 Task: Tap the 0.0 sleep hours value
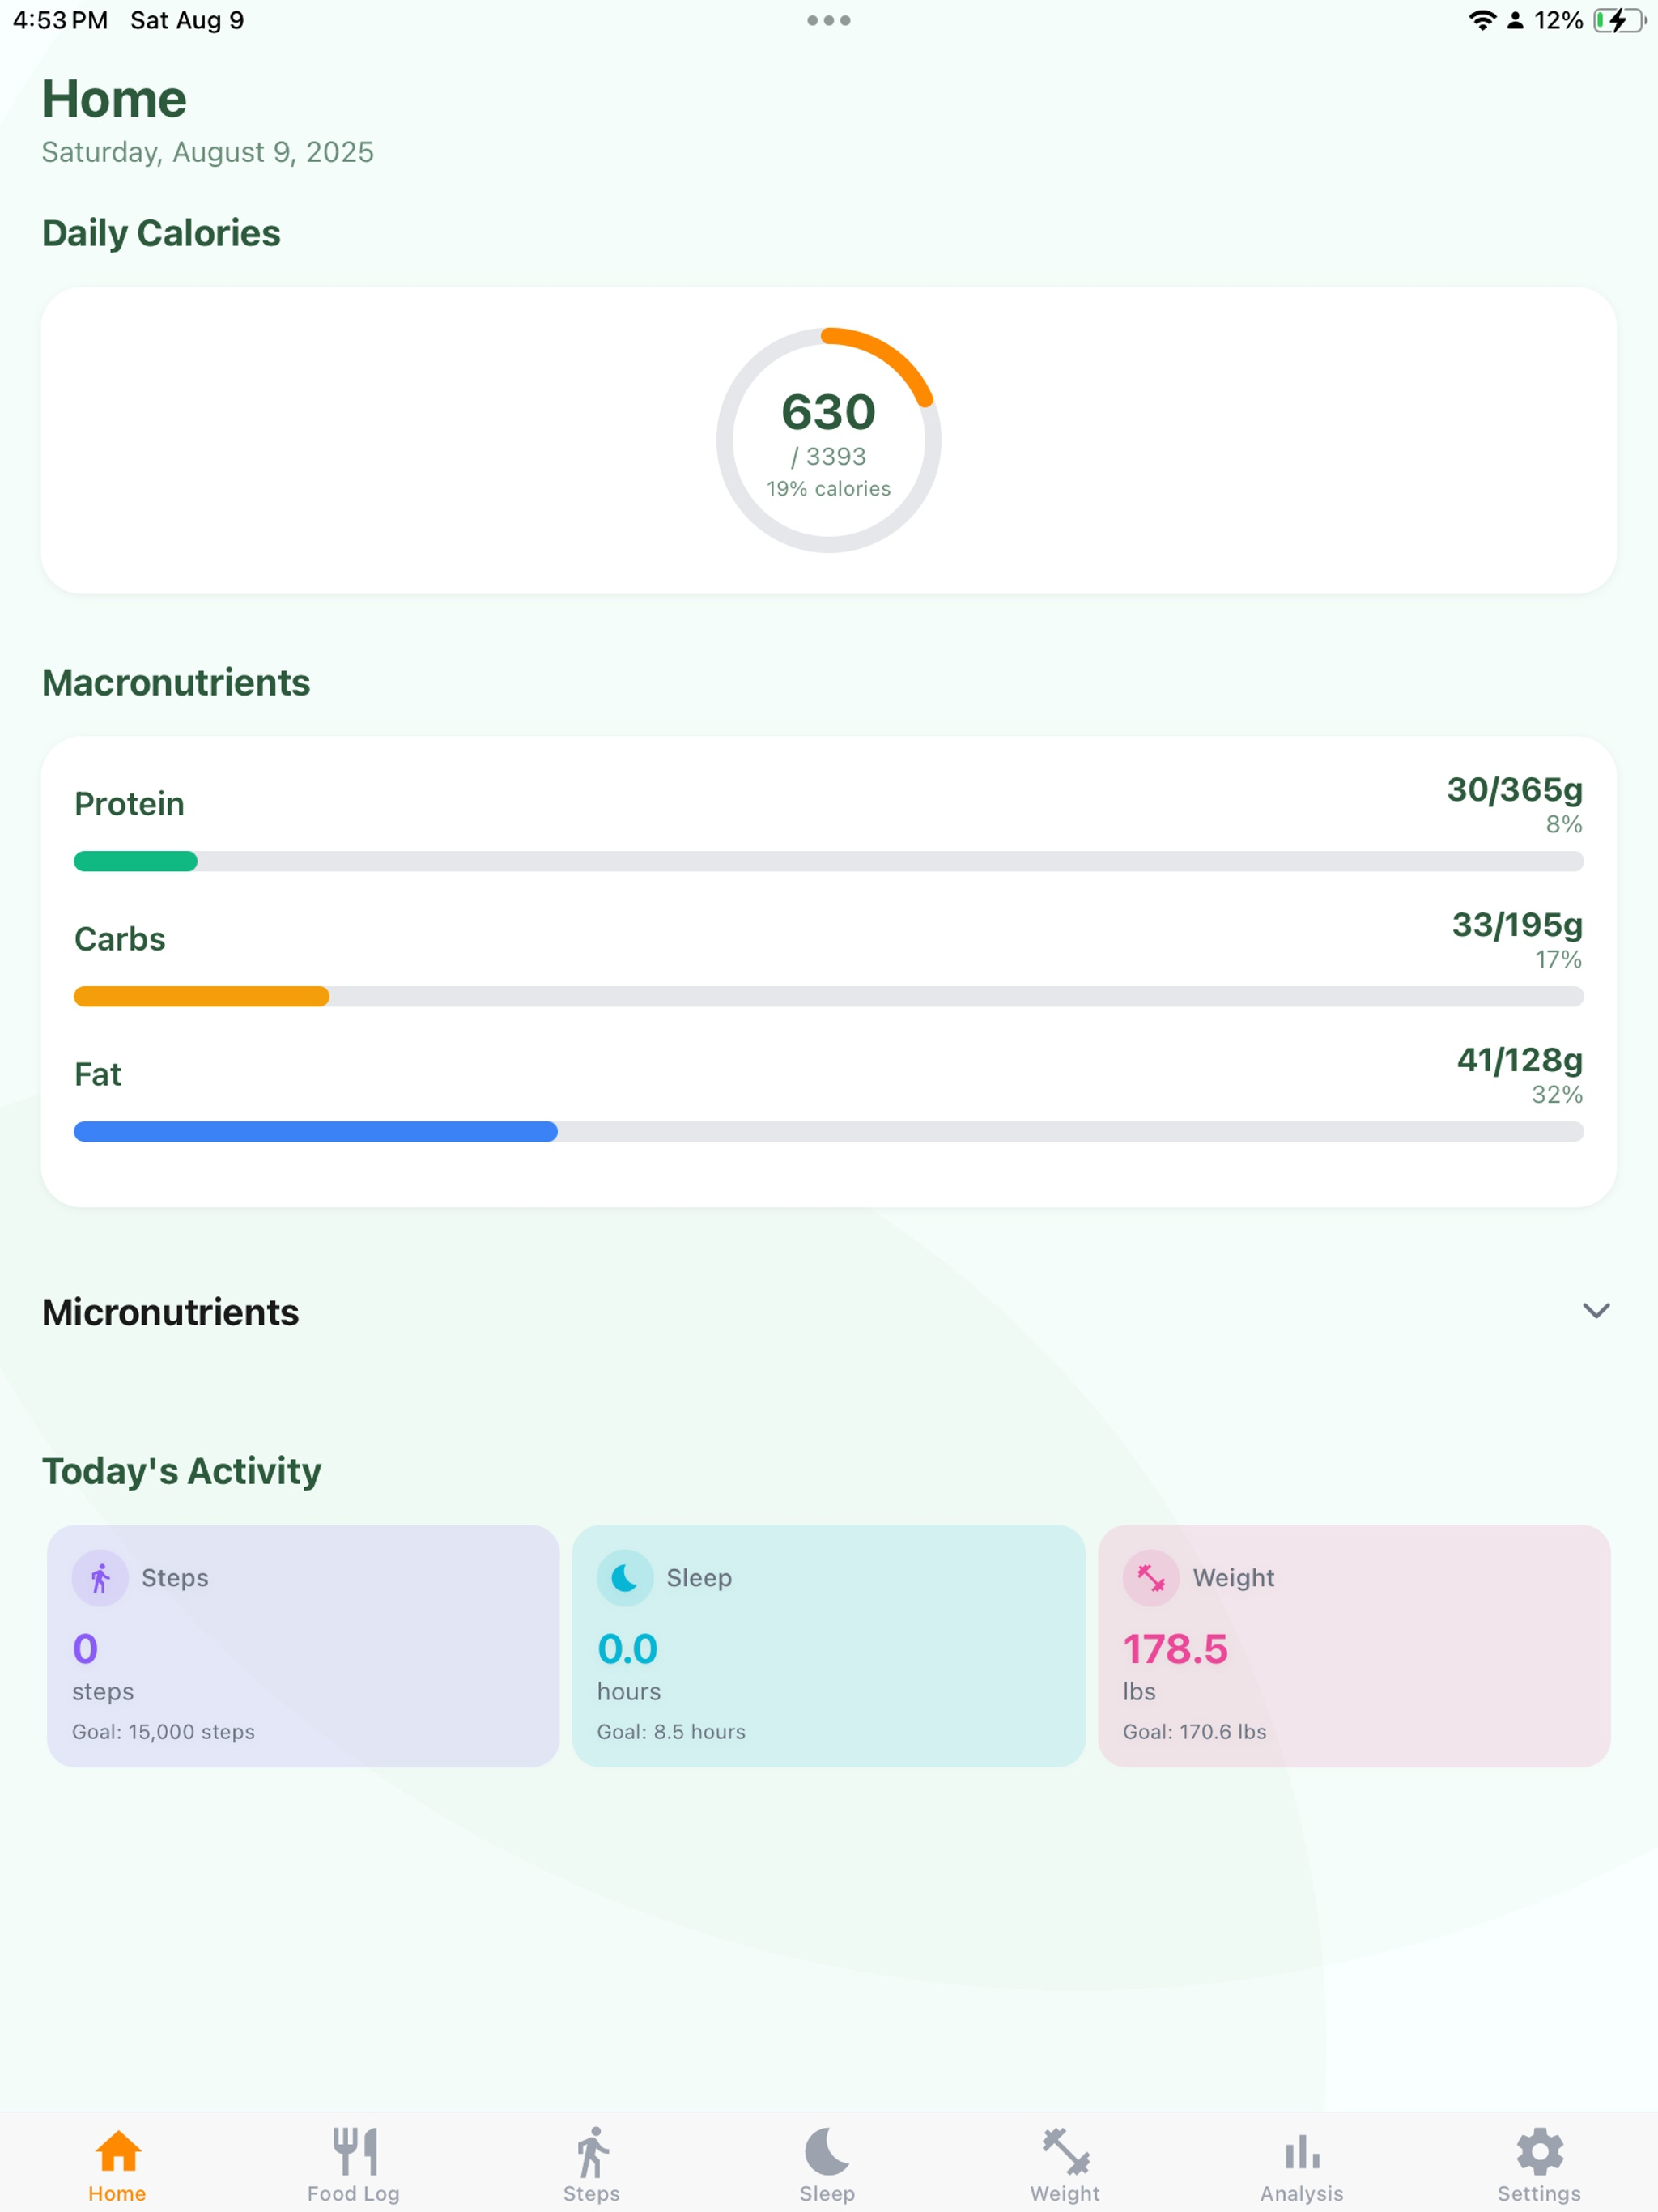[627, 1649]
